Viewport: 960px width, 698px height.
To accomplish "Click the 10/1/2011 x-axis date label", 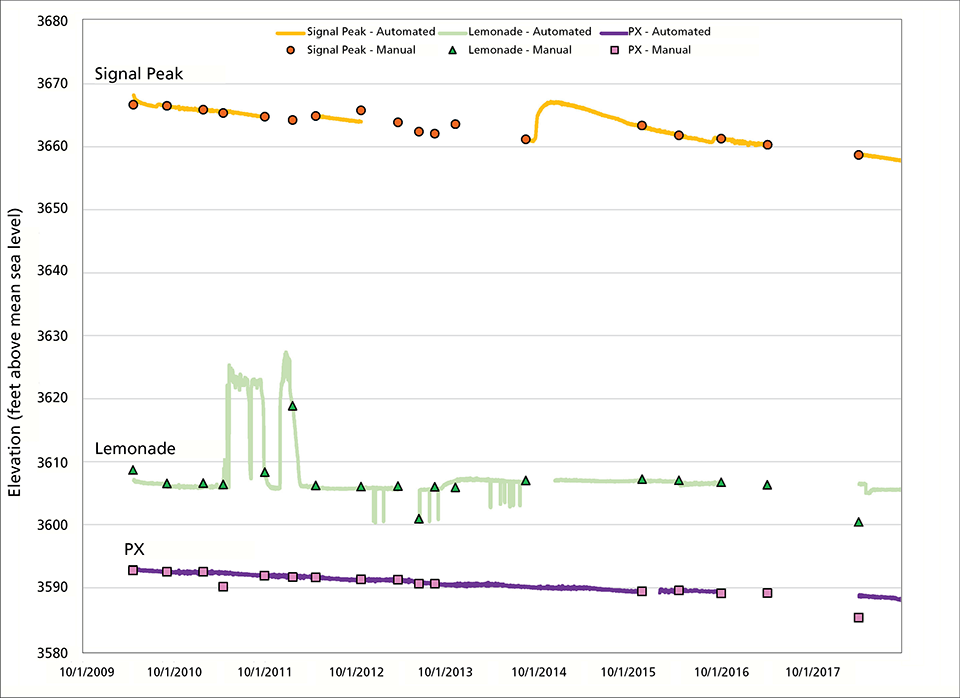I will tap(264, 672).
